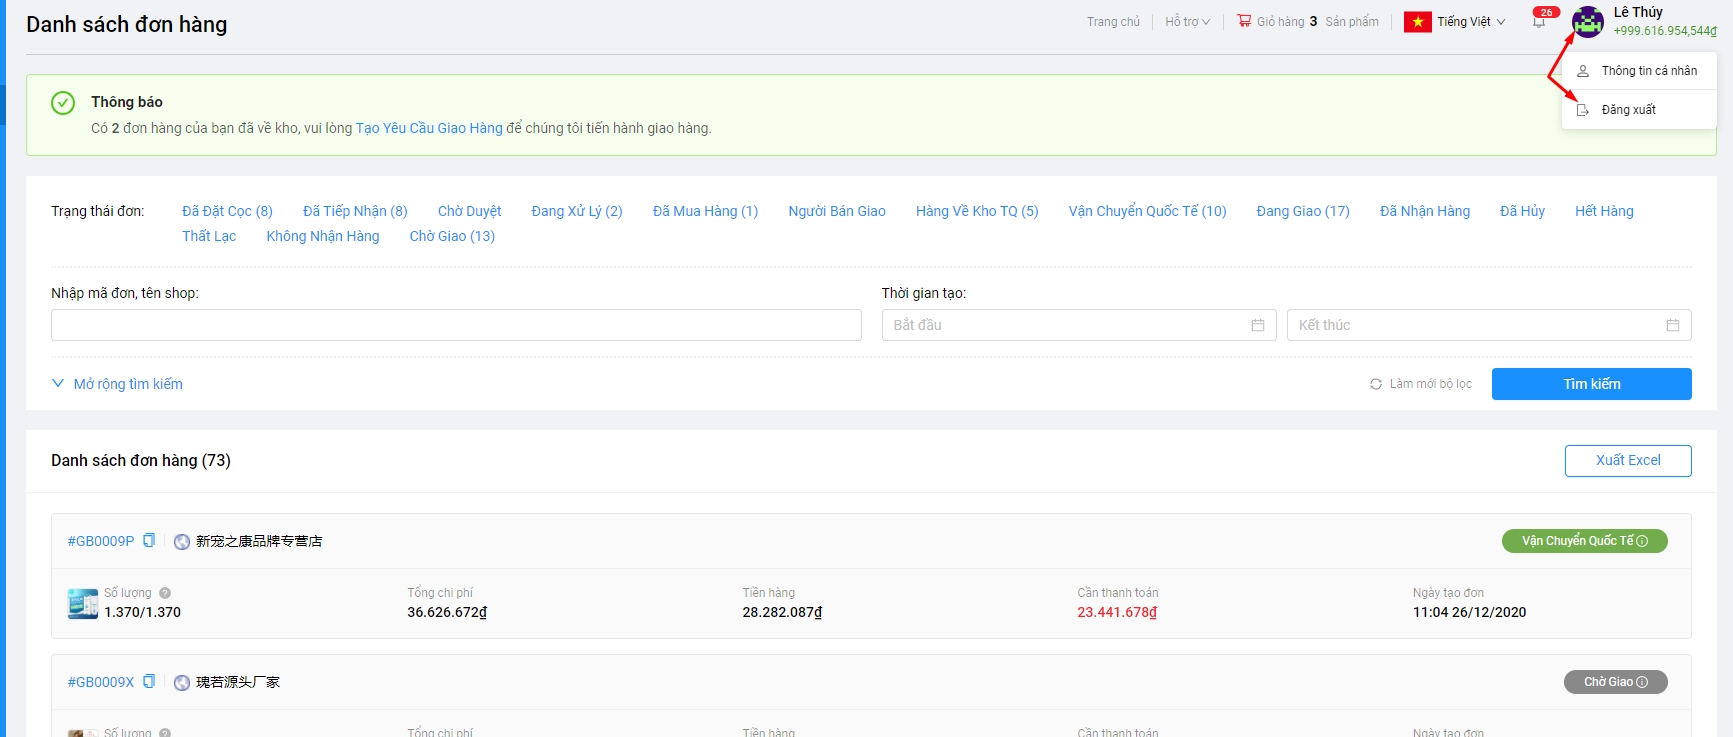Open the notification bell icon
Screen dimensions: 1733x737
point(1539,22)
